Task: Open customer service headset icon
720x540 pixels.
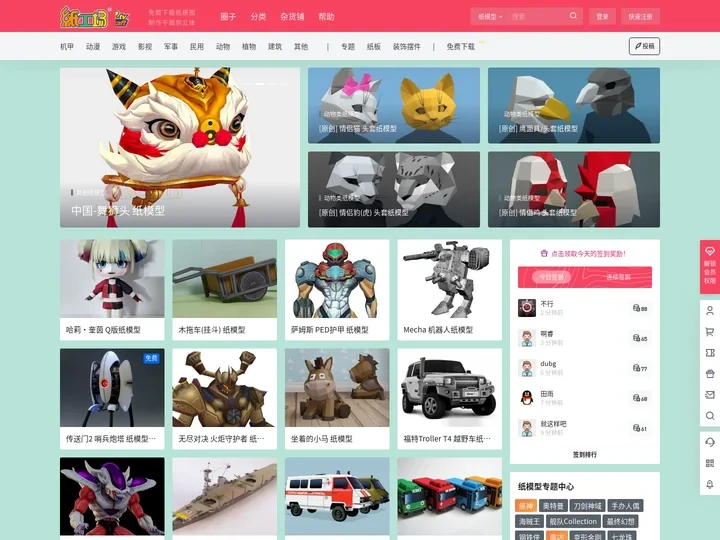Action: tap(709, 442)
